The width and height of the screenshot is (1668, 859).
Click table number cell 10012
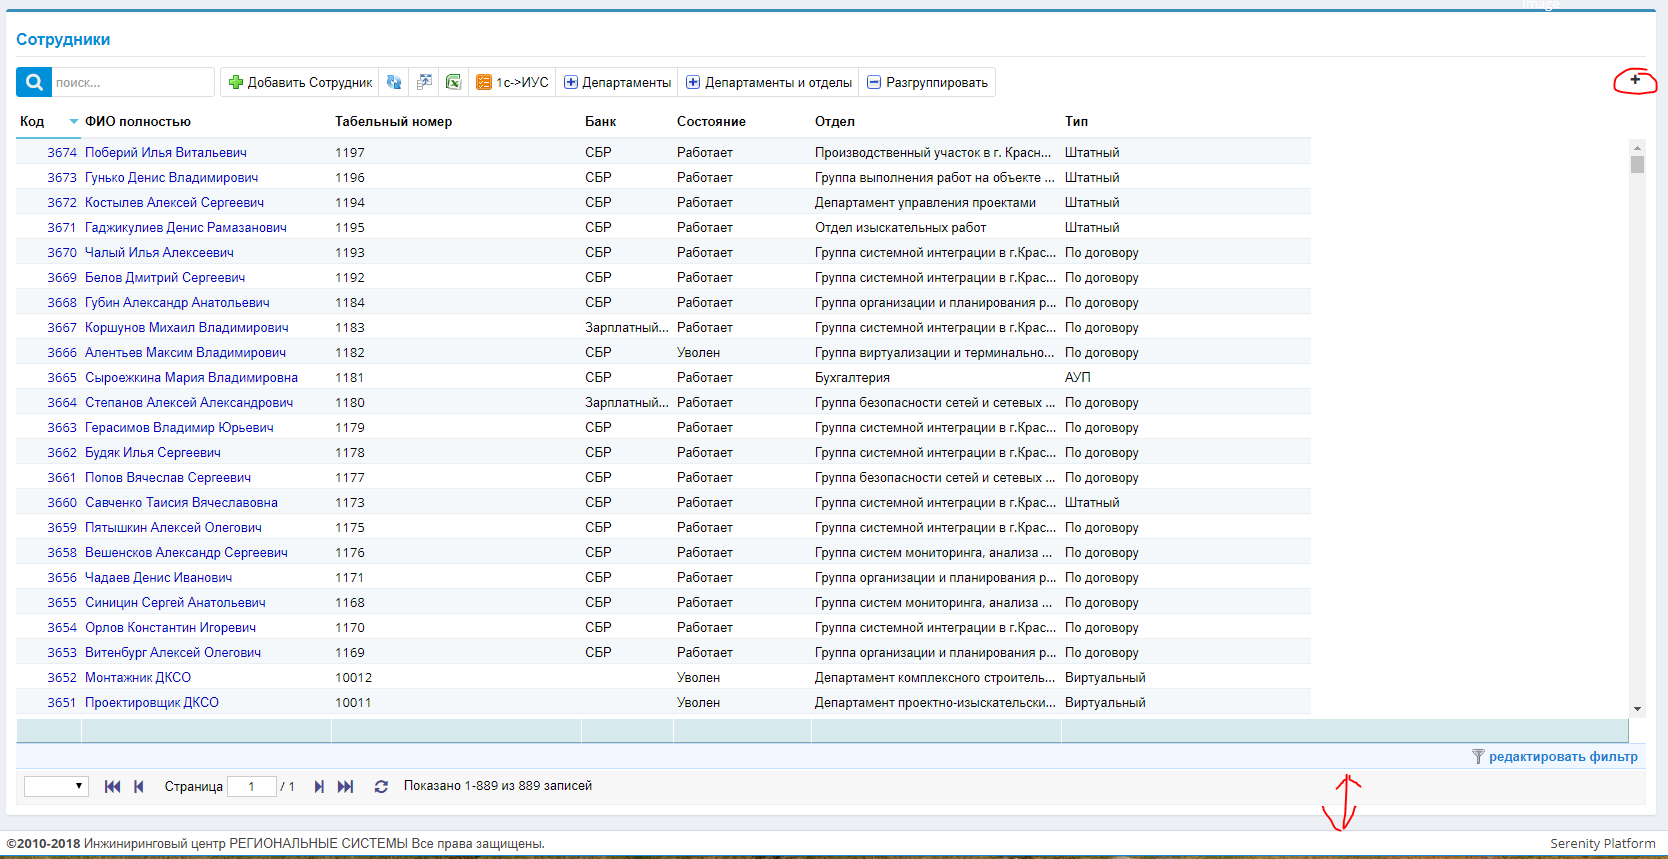pyautogui.click(x=353, y=677)
